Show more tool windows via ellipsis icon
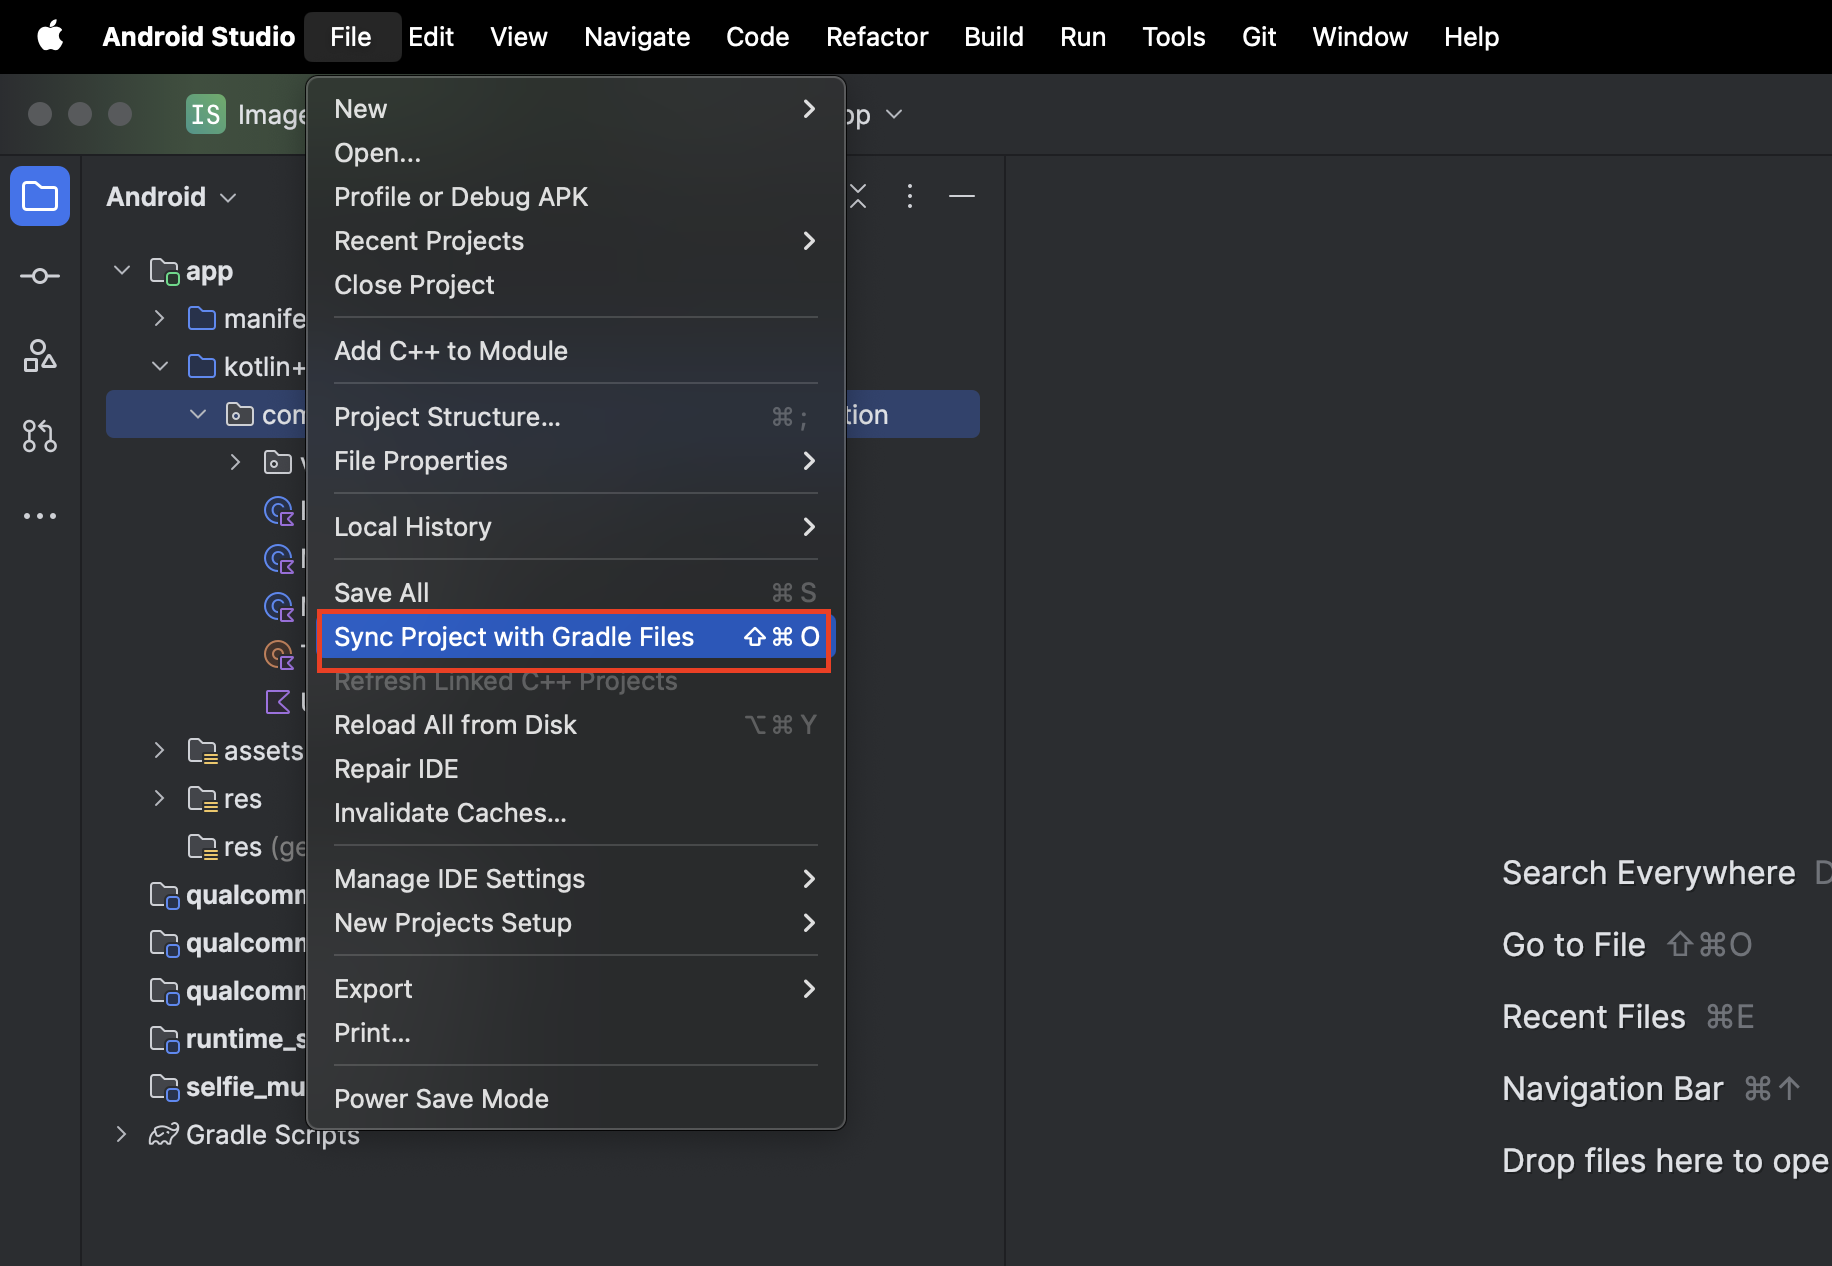1832x1266 pixels. (39, 515)
